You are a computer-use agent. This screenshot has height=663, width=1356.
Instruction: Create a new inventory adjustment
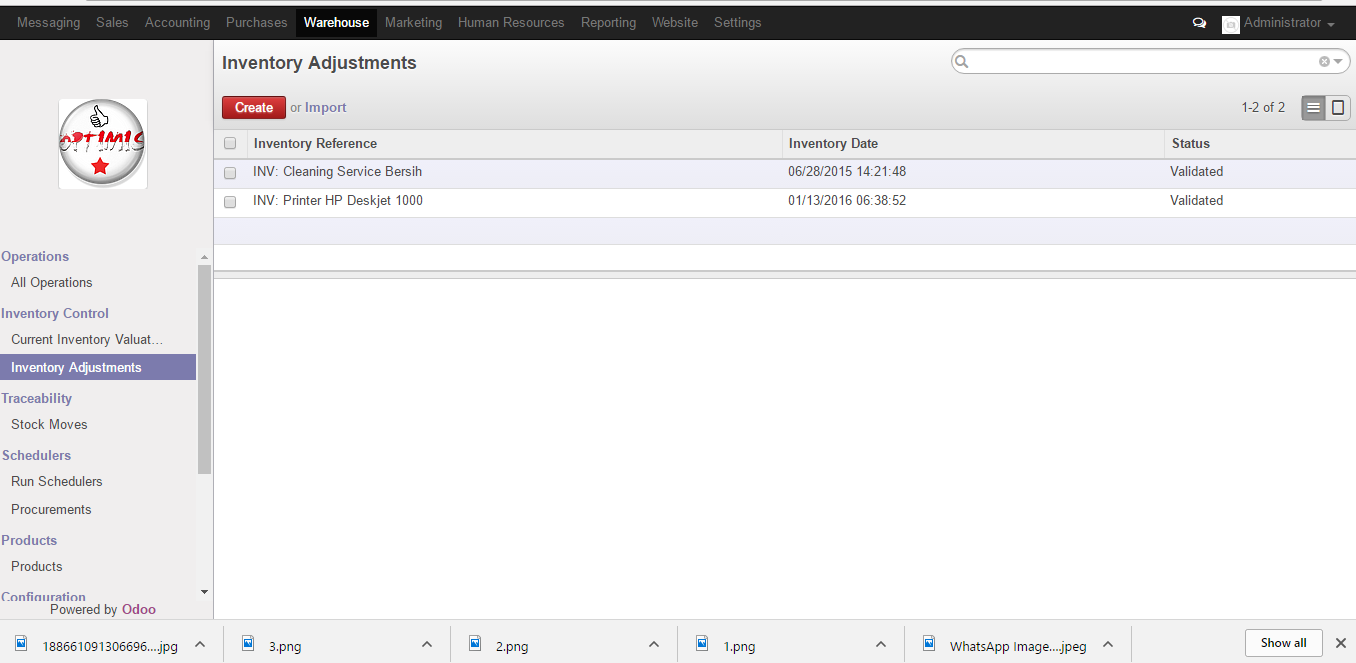(x=254, y=107)
